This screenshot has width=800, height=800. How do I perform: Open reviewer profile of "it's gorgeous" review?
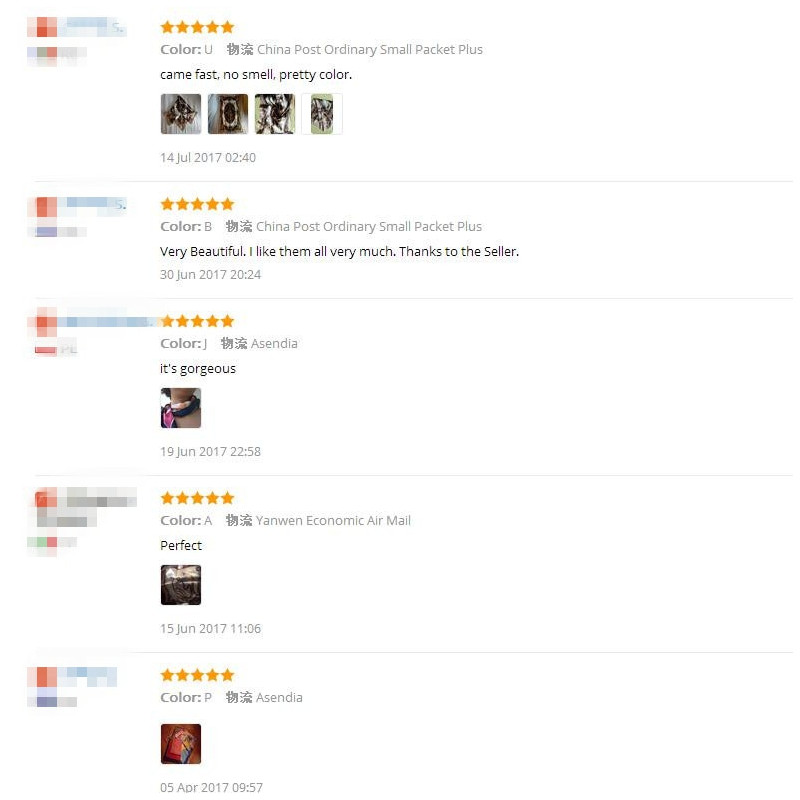coord(91,322)
